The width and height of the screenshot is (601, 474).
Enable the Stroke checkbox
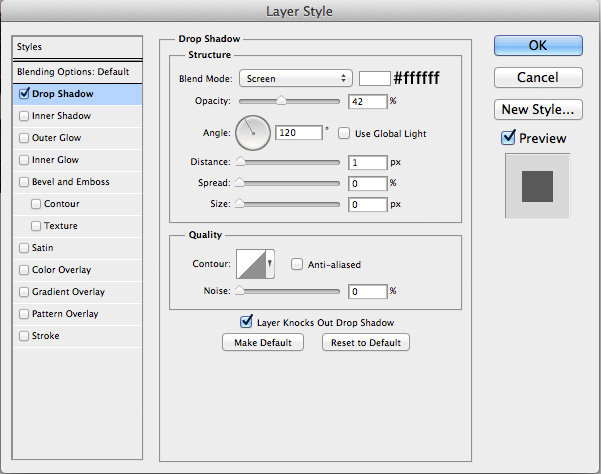tap(24, 336)
